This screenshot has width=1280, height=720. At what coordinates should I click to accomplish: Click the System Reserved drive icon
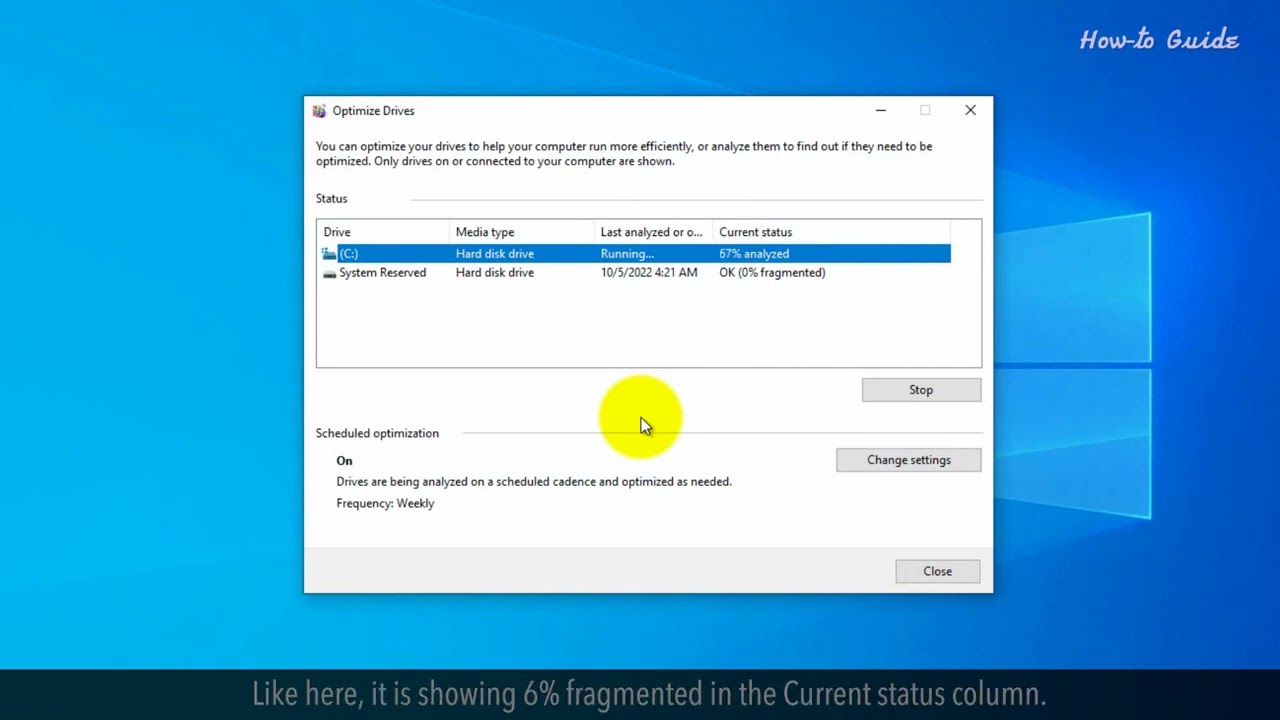329,273
